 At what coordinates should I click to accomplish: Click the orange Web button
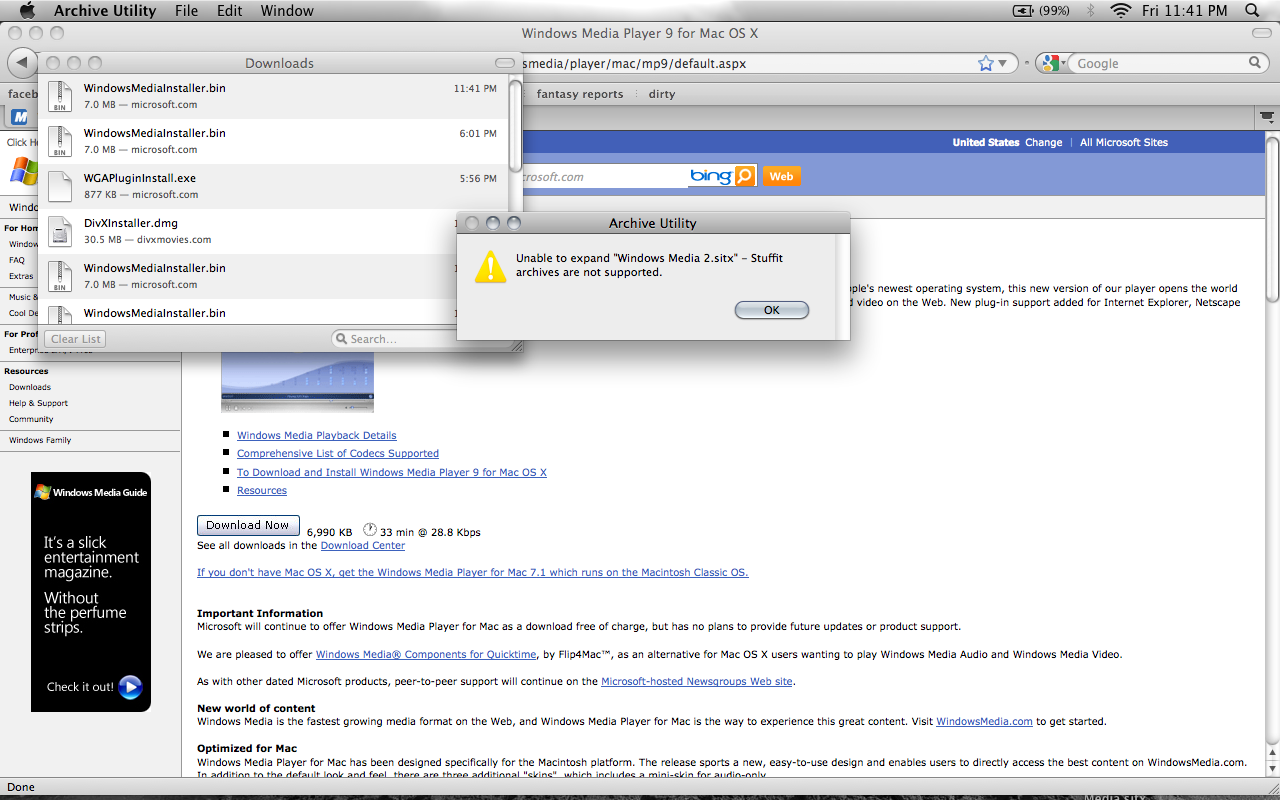click(781, 176)
